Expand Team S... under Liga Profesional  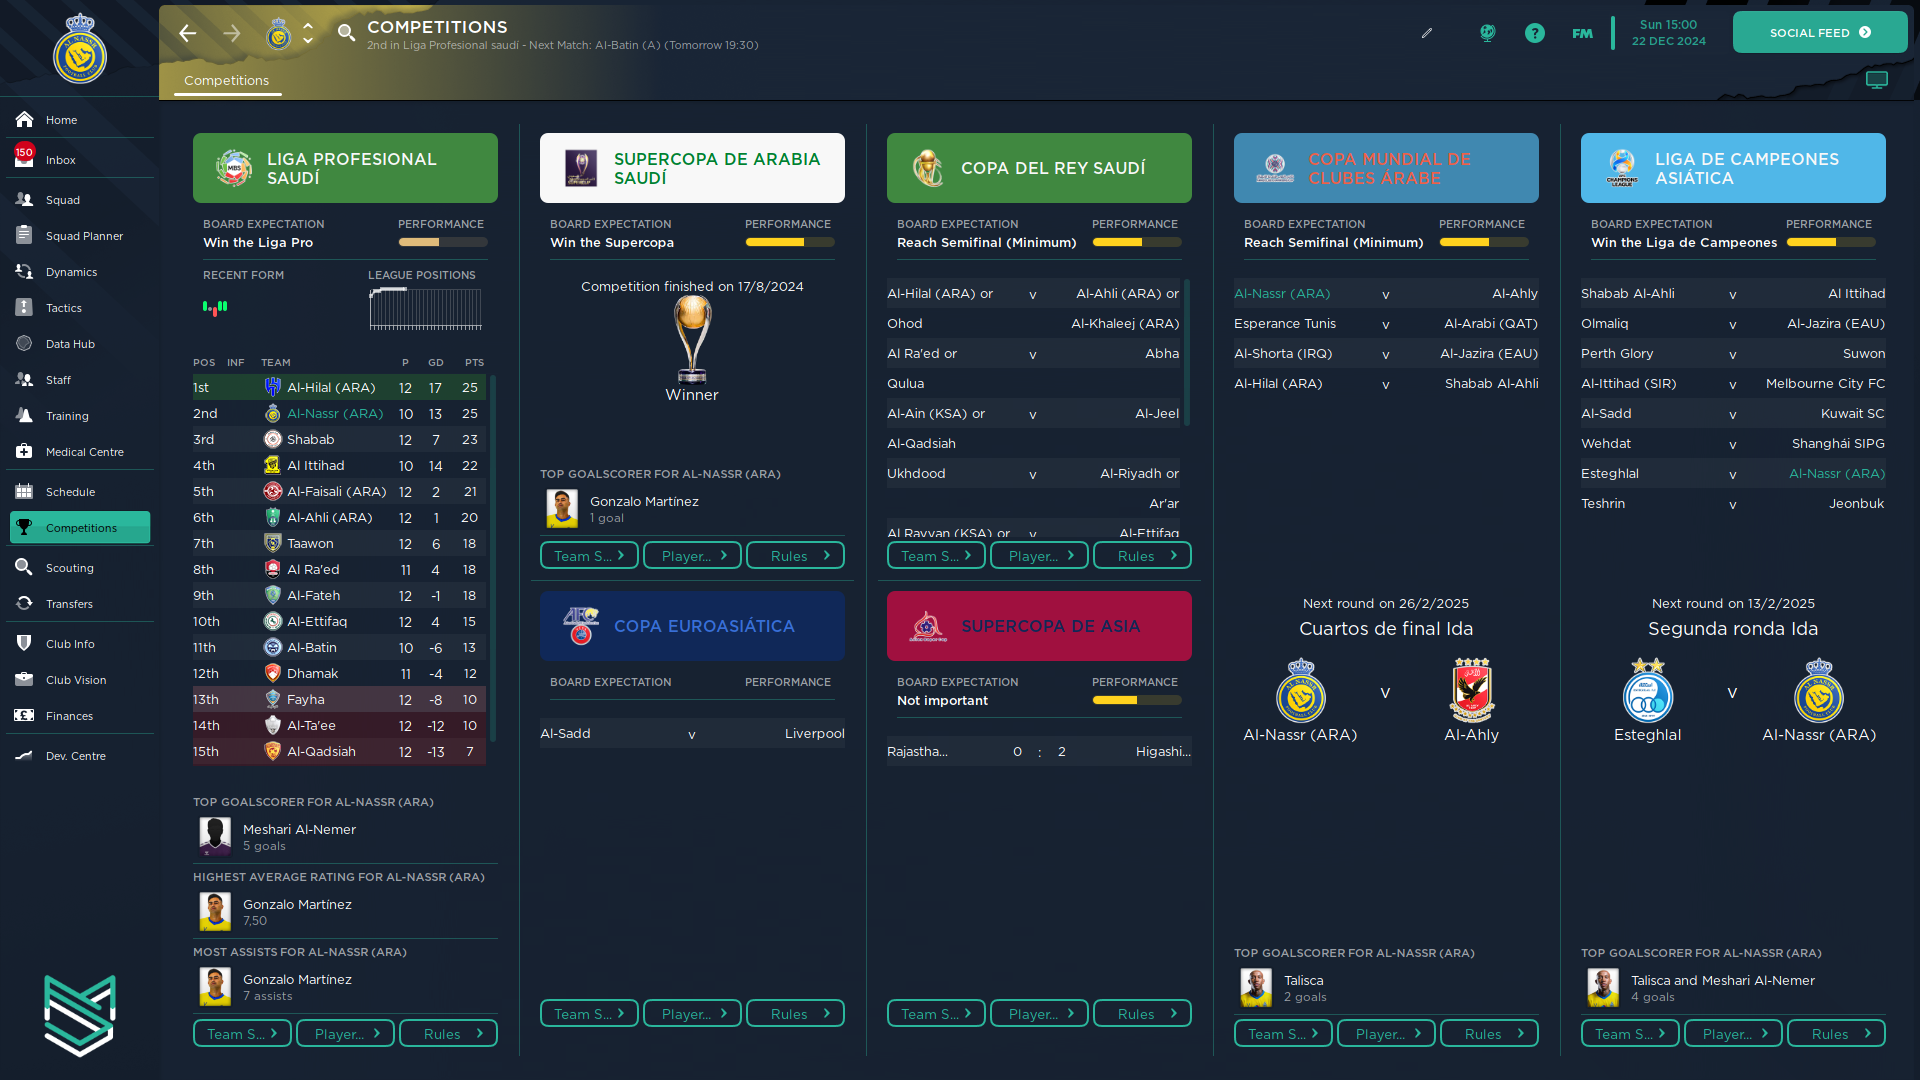point(242,1034)
